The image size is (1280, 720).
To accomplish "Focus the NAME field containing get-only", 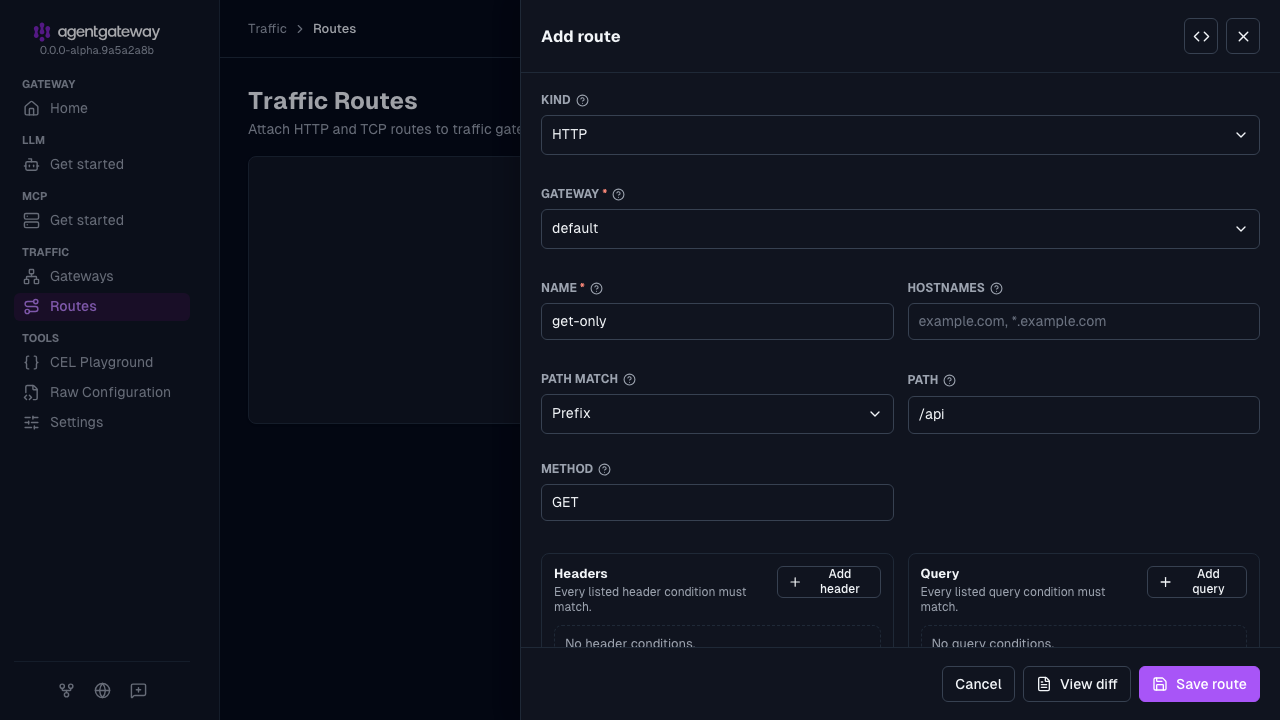I will coord(717,322).
